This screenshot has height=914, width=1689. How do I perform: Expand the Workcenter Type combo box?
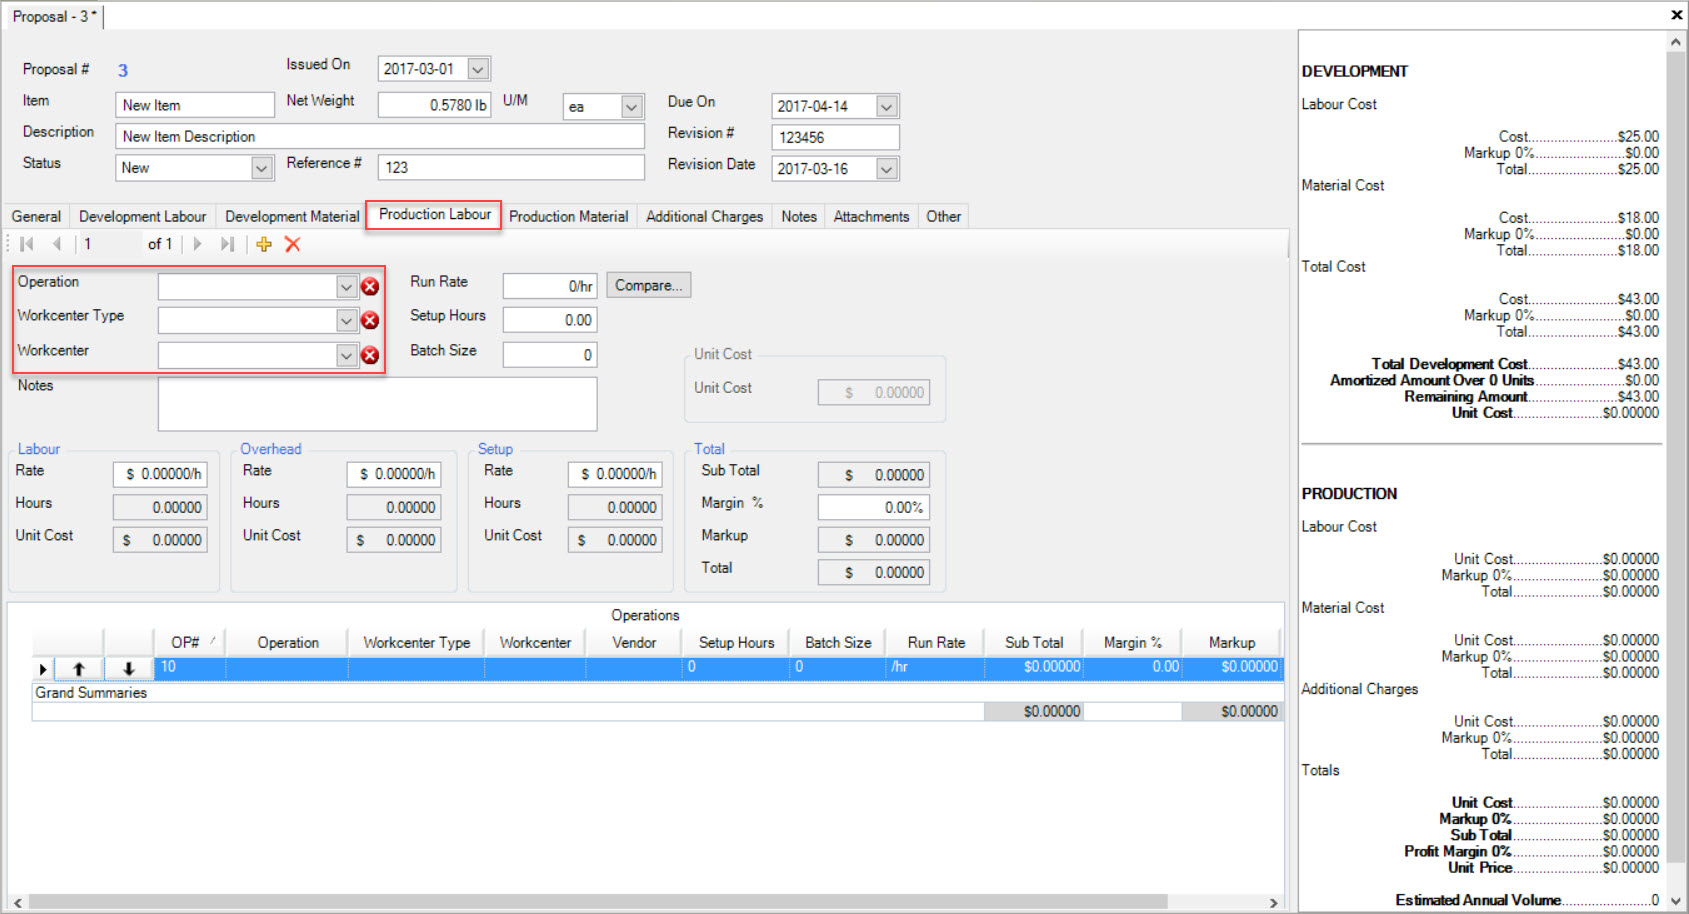pos(346,321)
